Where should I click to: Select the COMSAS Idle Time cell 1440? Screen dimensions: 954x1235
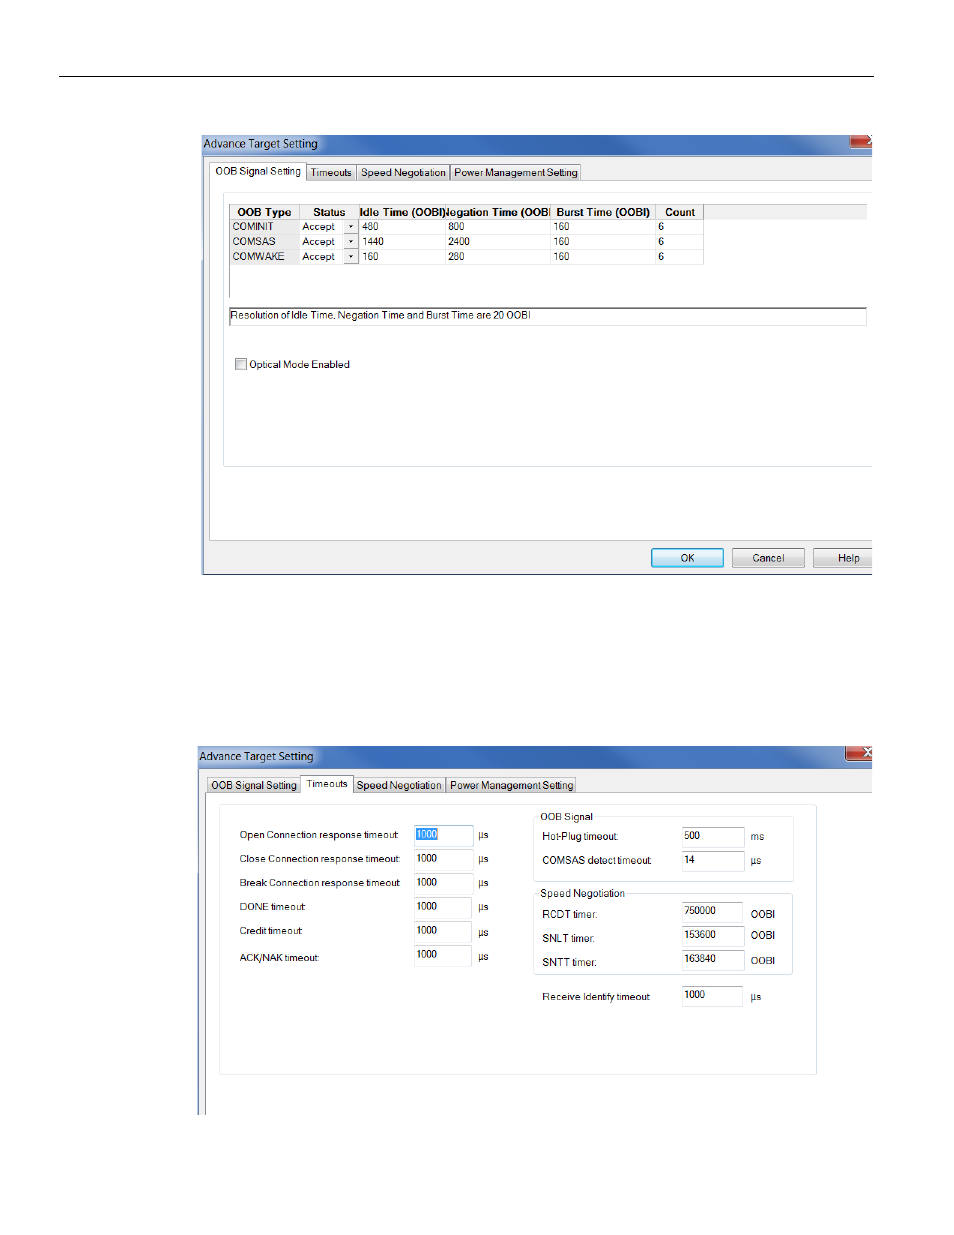pyautogui.click(x=402, y=242)
